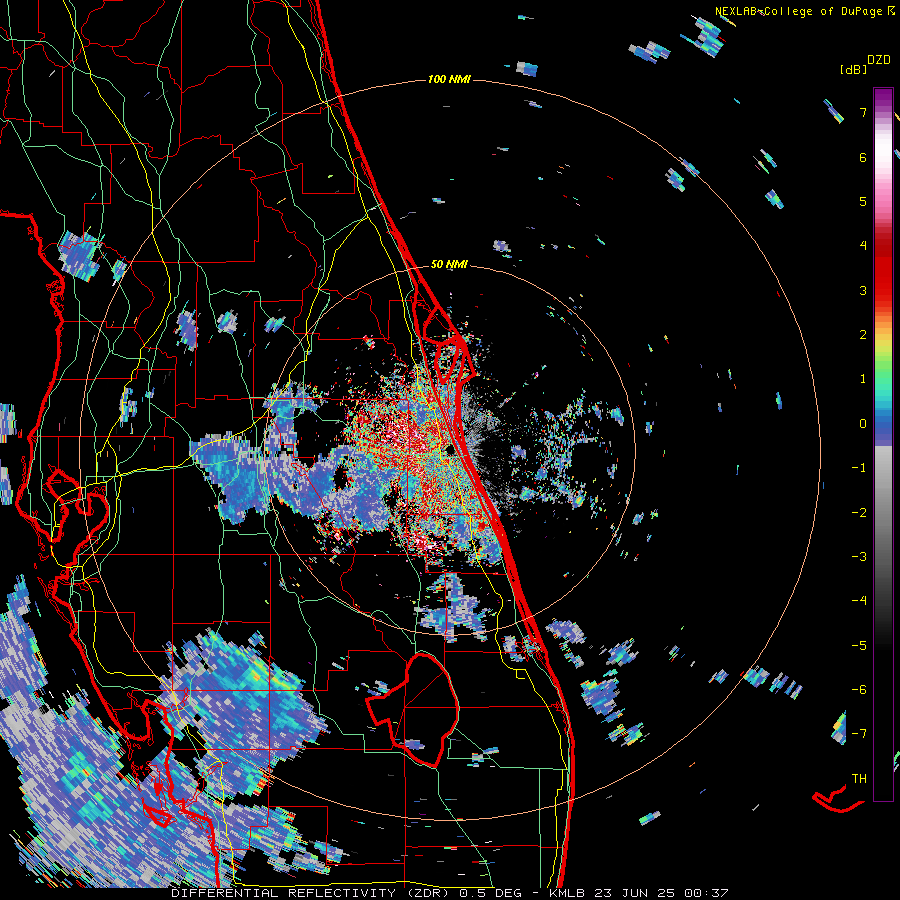The image size is (900, 900).
Task: Click the white section of the color bar
Action: (x=883, y=150)
